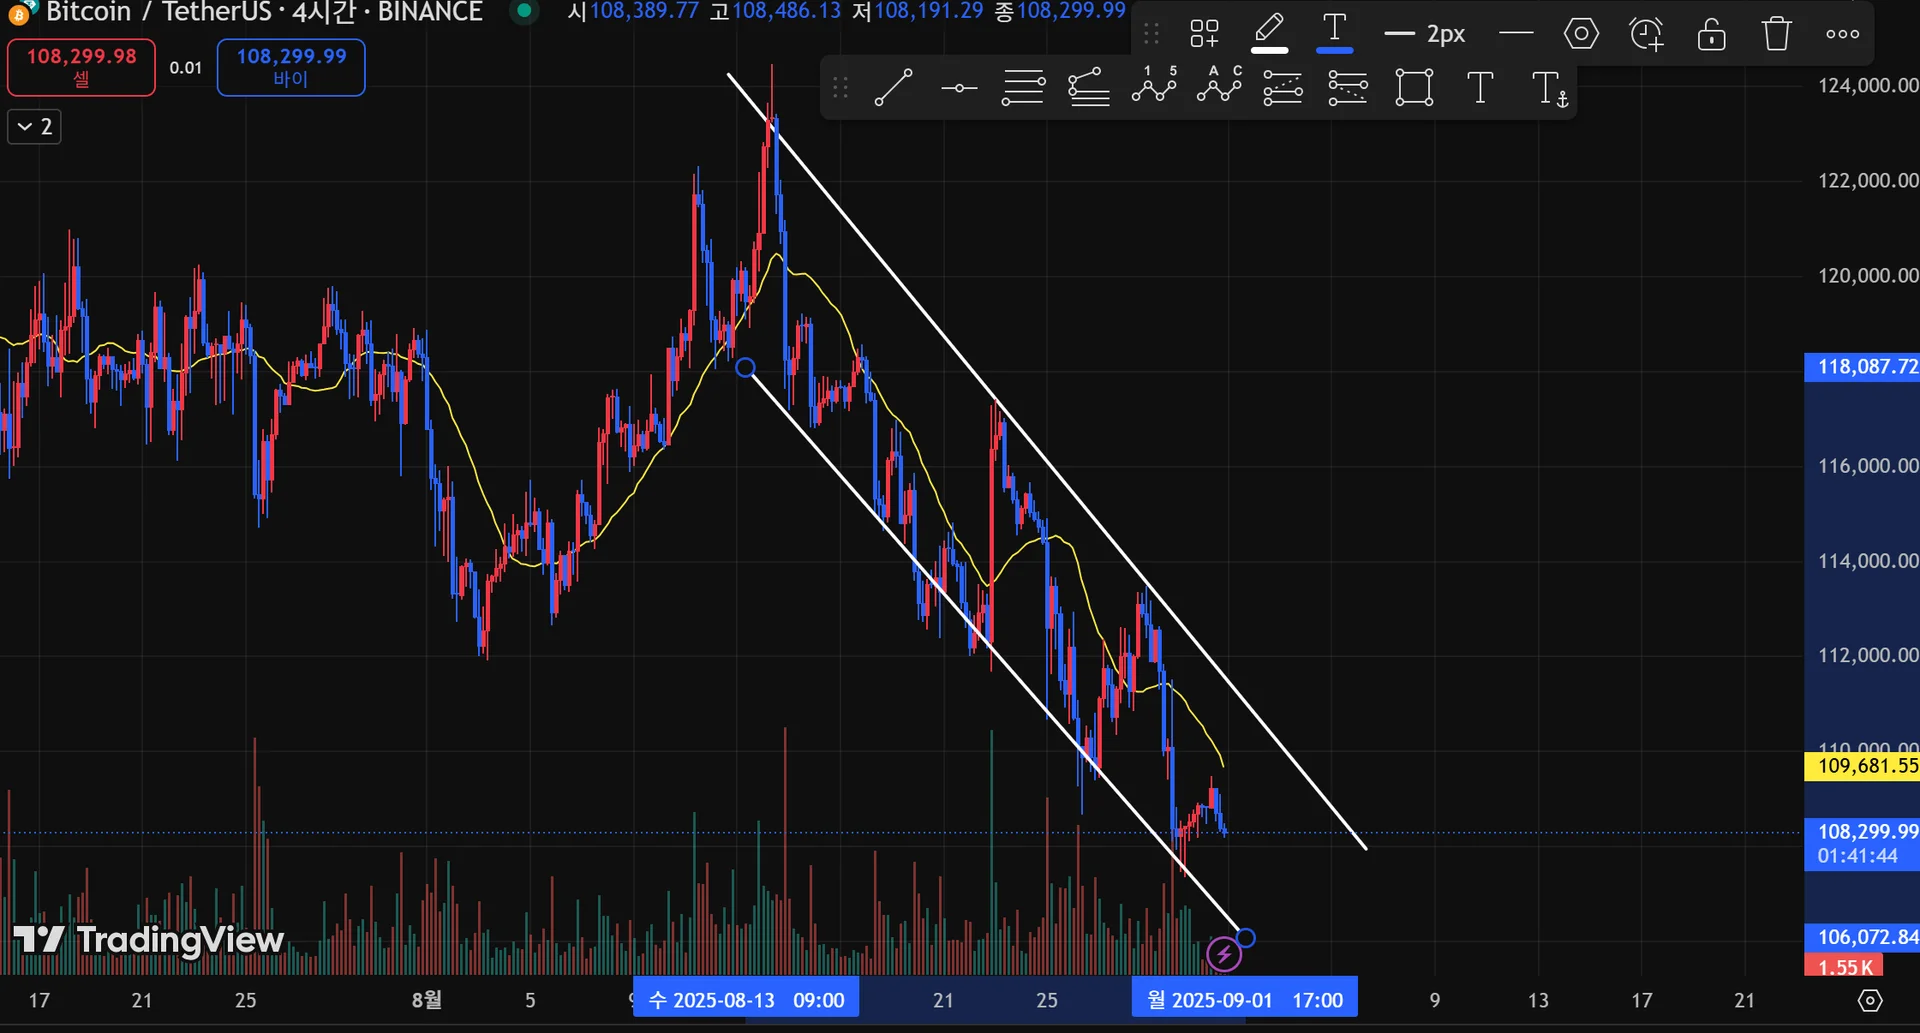The image size is (1920, 1033).
Task: Click the red 108,299.98 sell button
Action: (x=81, y=67)
